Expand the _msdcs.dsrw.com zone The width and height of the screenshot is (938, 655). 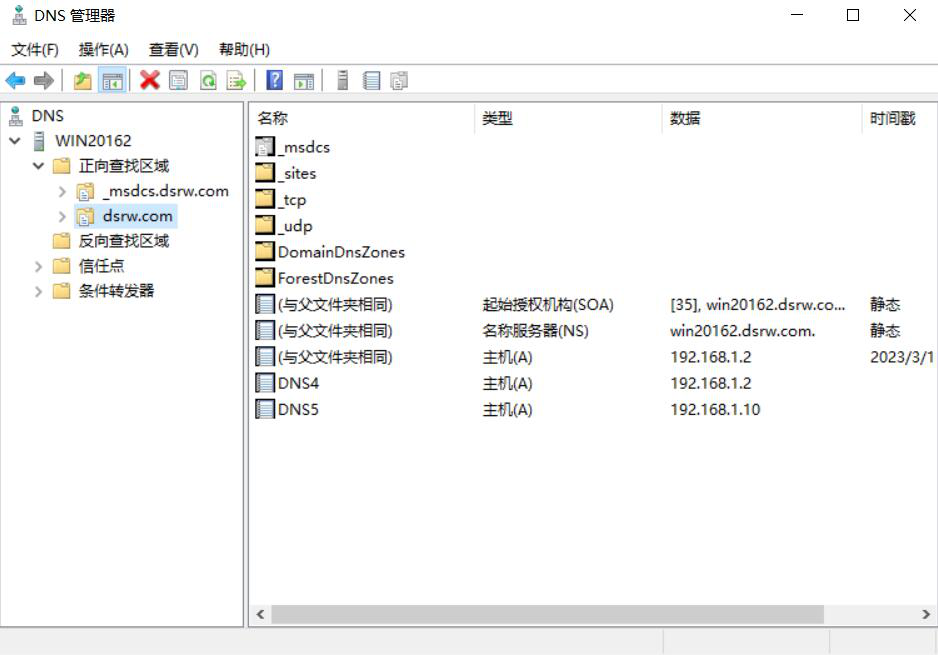[x=62, y=191]
